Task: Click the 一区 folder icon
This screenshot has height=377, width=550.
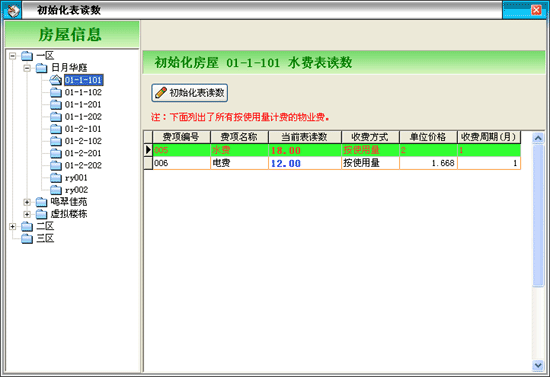Action: pos(27,56)
